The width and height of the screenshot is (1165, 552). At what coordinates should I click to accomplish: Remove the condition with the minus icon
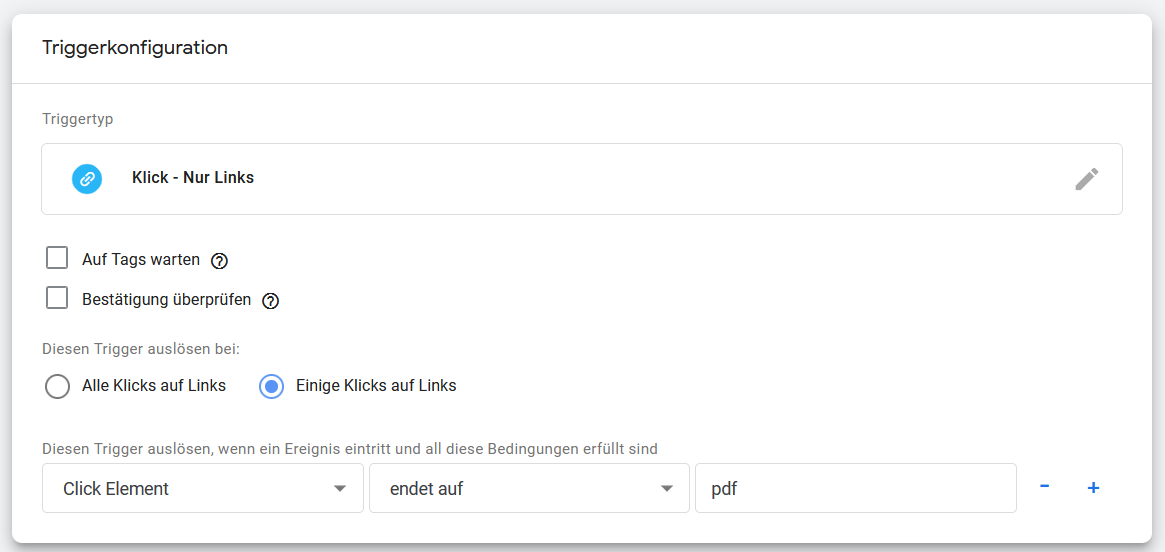tap(1045, 487)
